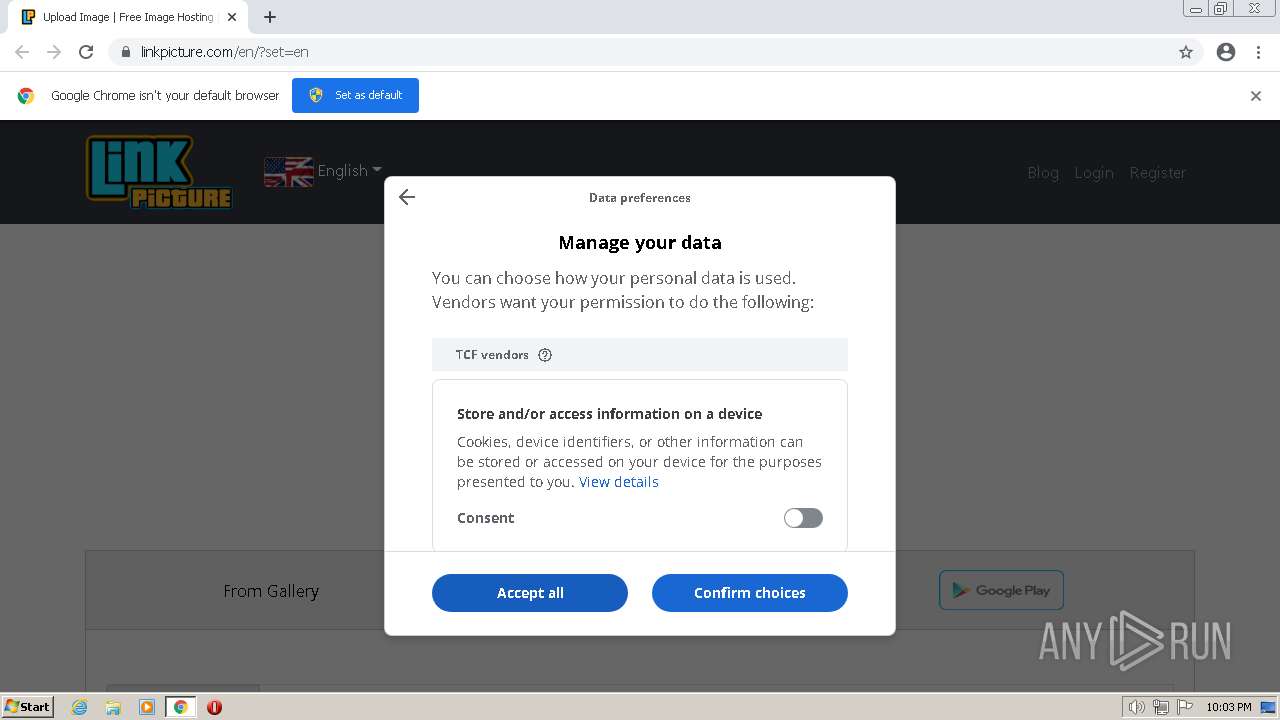Dismiss the default browser notification bar

(x=1256, y=96)
